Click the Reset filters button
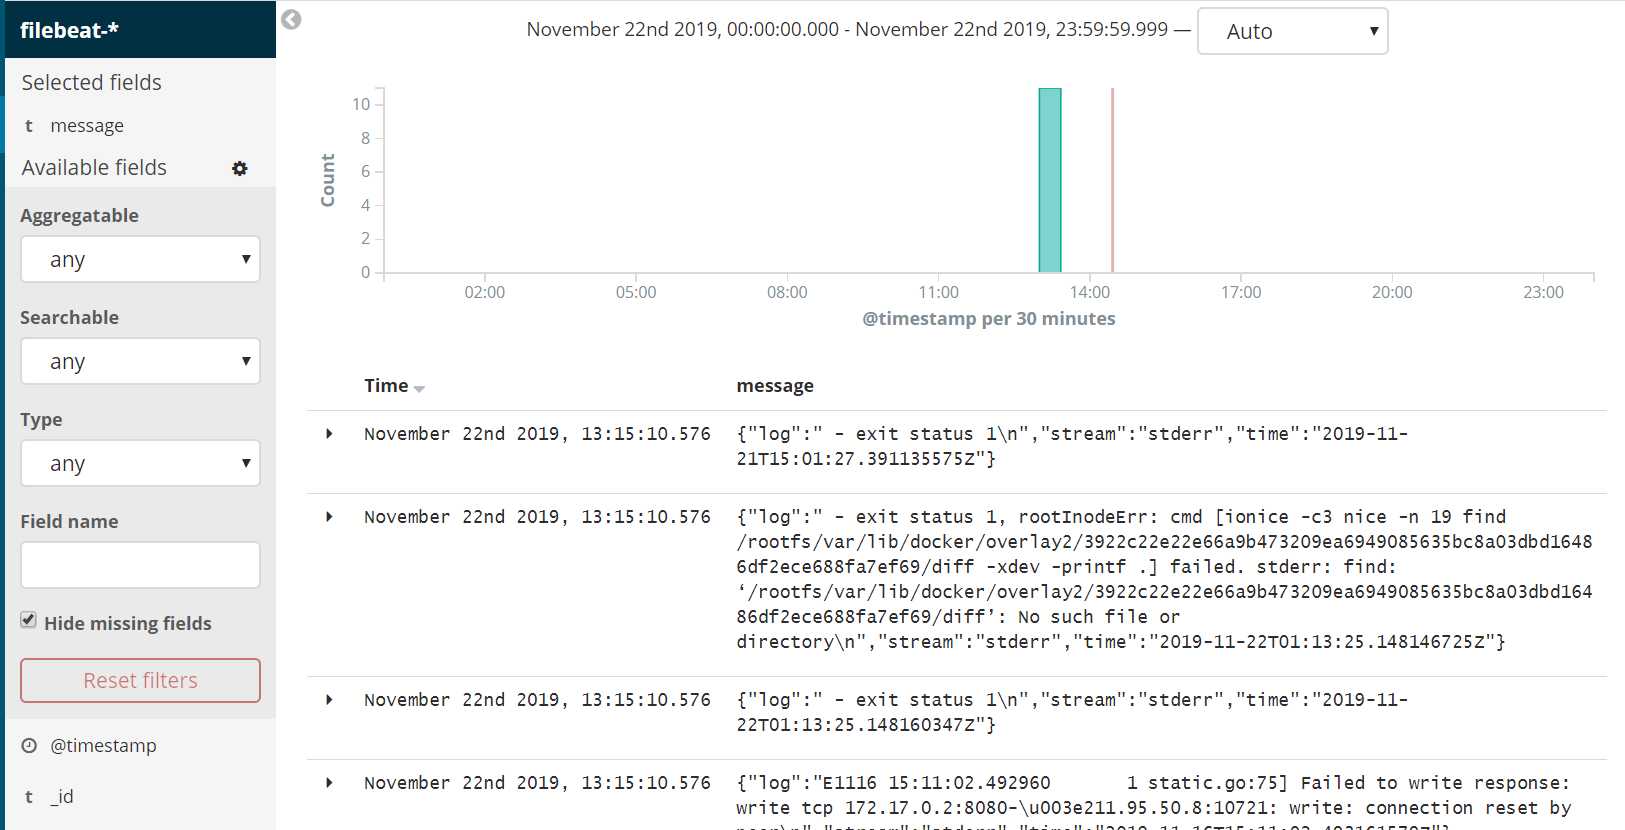This screenshot has height=830, width=1625. tap(140, 681)
